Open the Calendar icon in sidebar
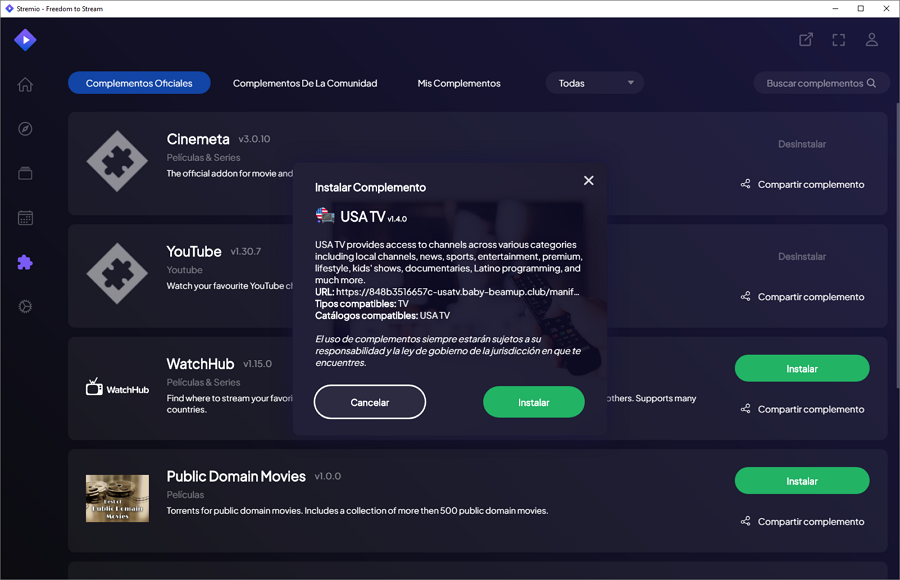Screen dimensions: 900x580 click(25, 218)
